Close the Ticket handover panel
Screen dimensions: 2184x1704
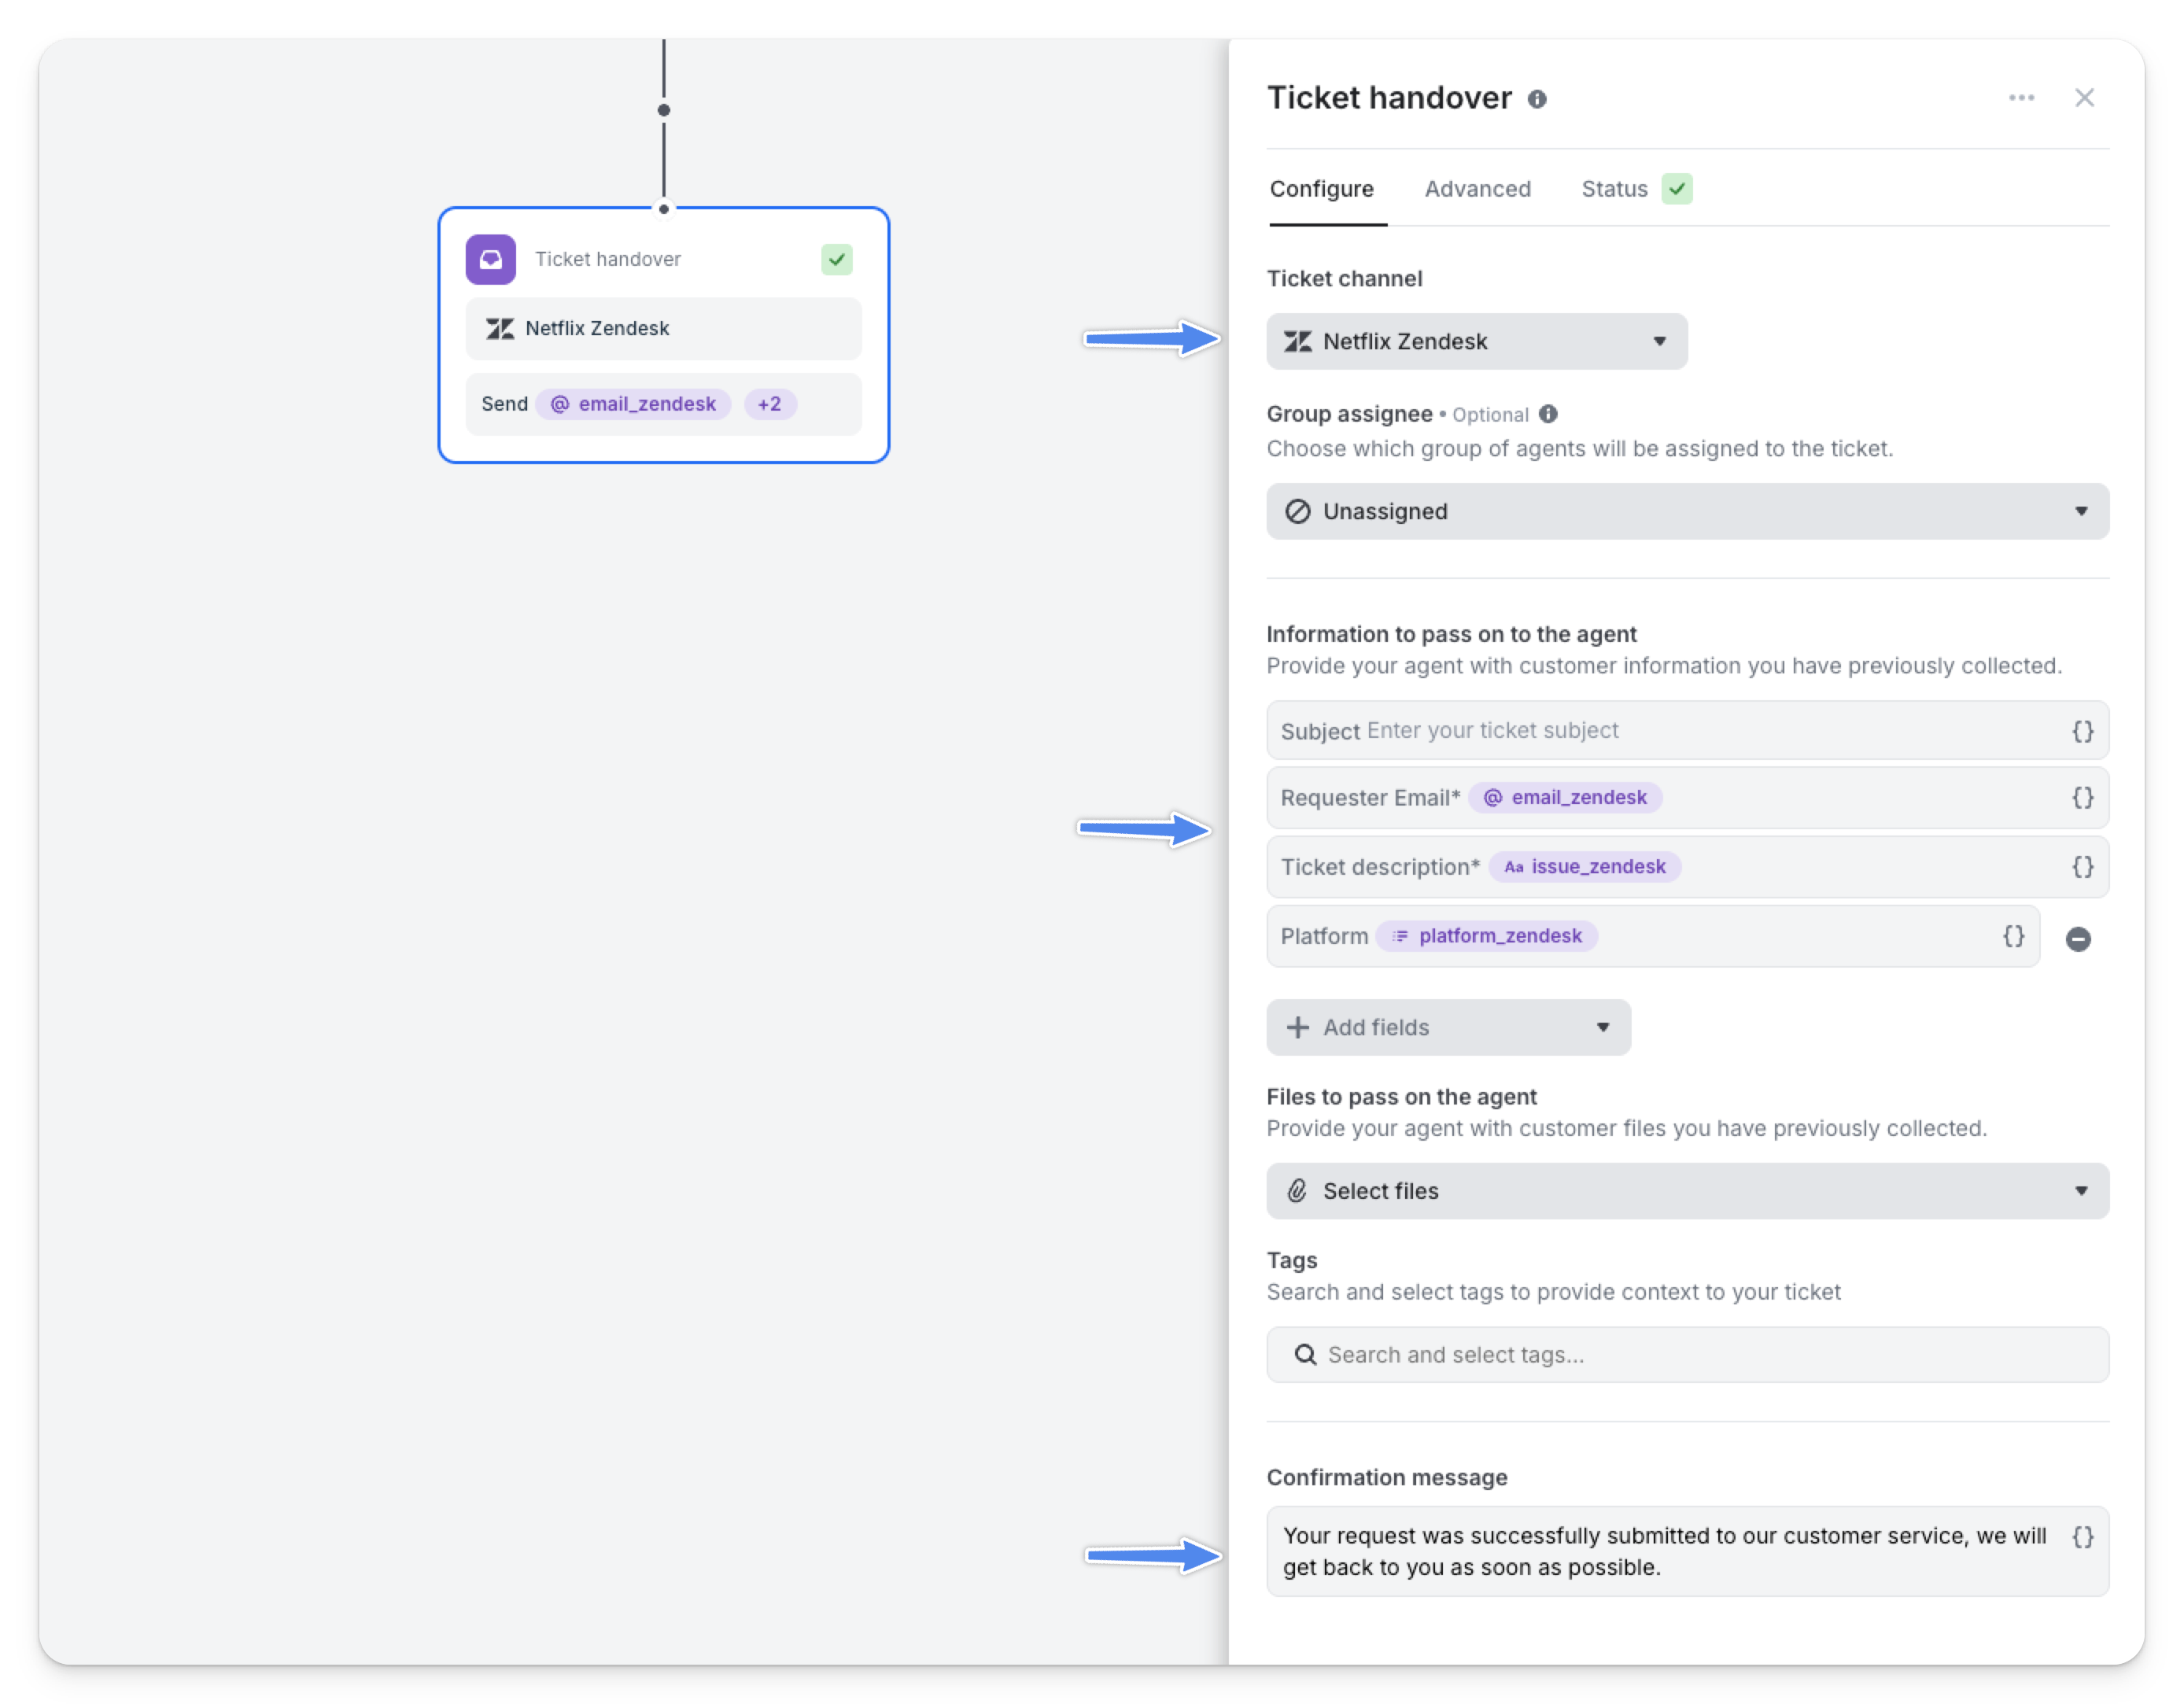[2084, 98]
